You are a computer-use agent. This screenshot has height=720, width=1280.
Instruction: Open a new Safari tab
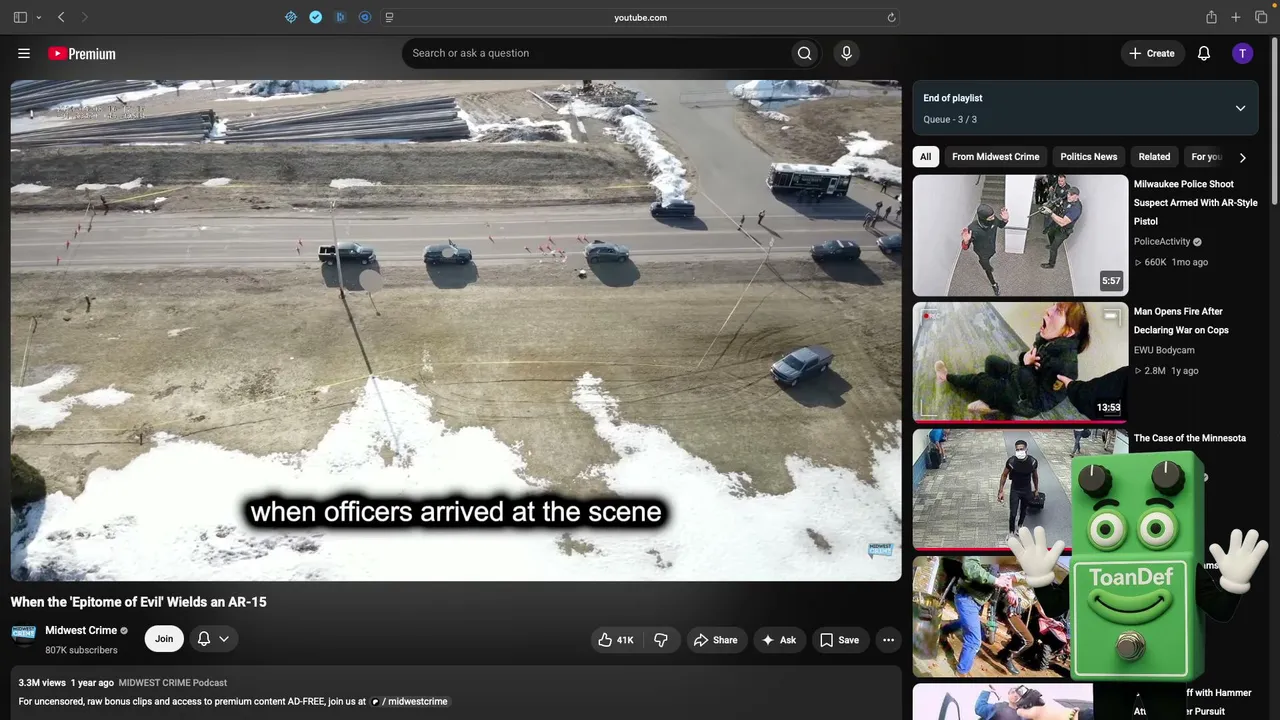pos(1236,17)
